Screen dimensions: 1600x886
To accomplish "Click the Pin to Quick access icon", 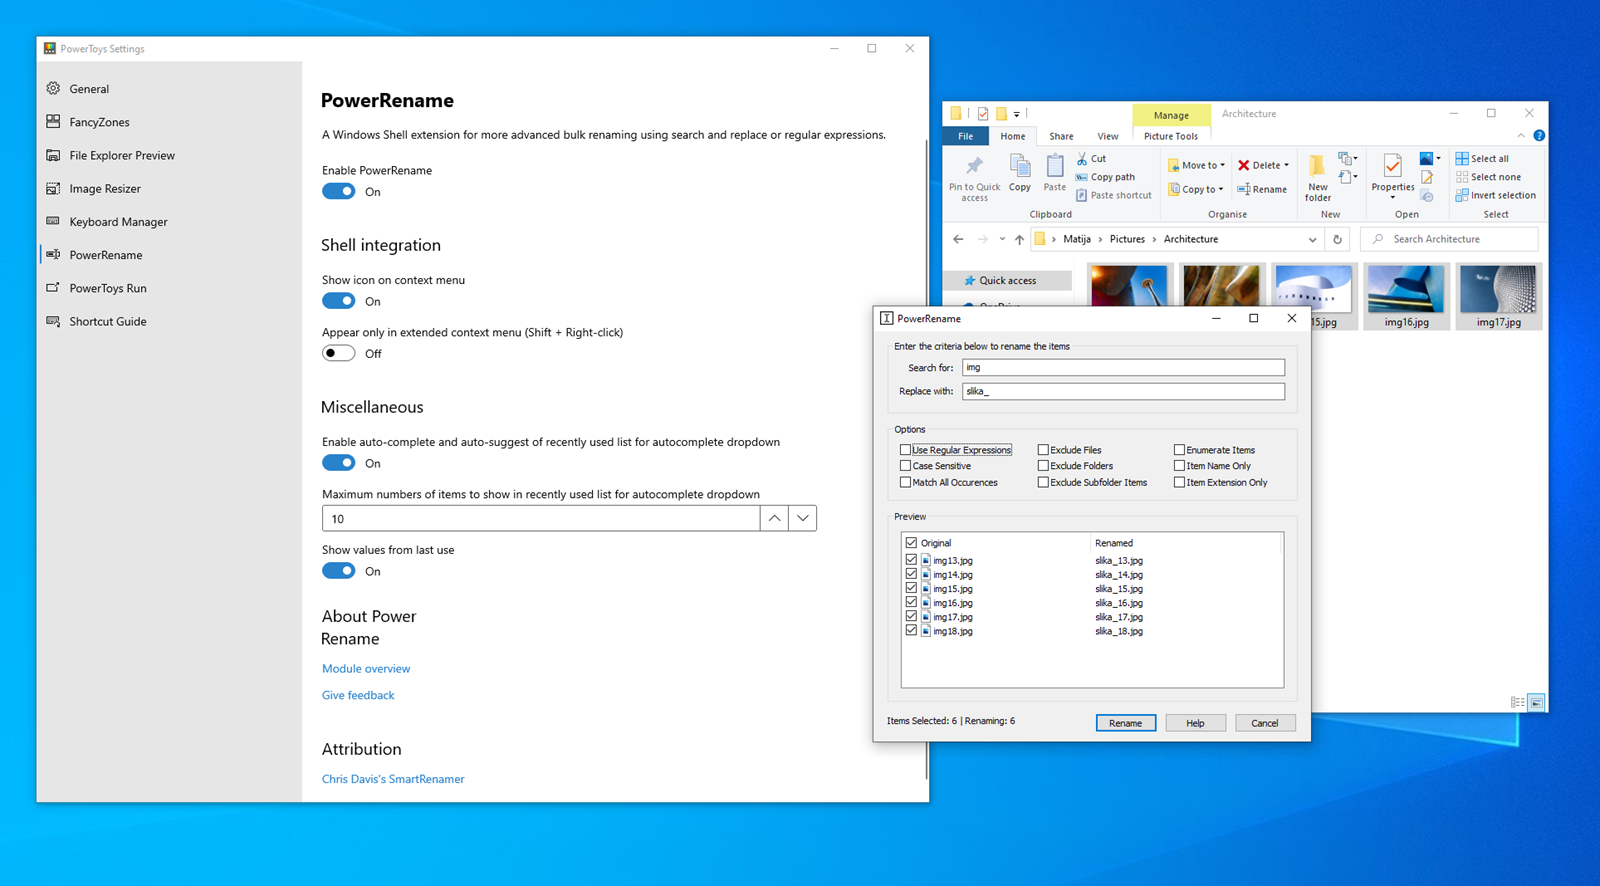I will 974,166.
